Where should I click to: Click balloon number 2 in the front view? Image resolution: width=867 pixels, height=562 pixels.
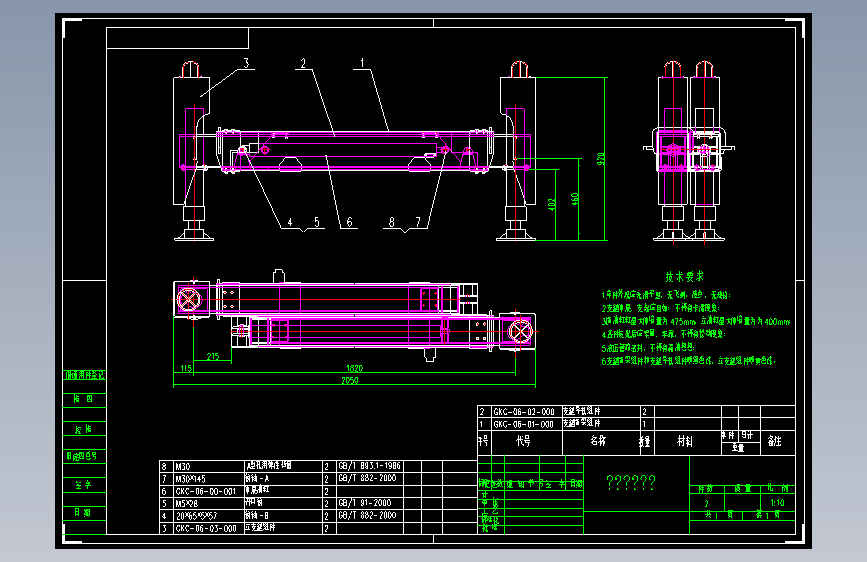click(x=303, y=63)
